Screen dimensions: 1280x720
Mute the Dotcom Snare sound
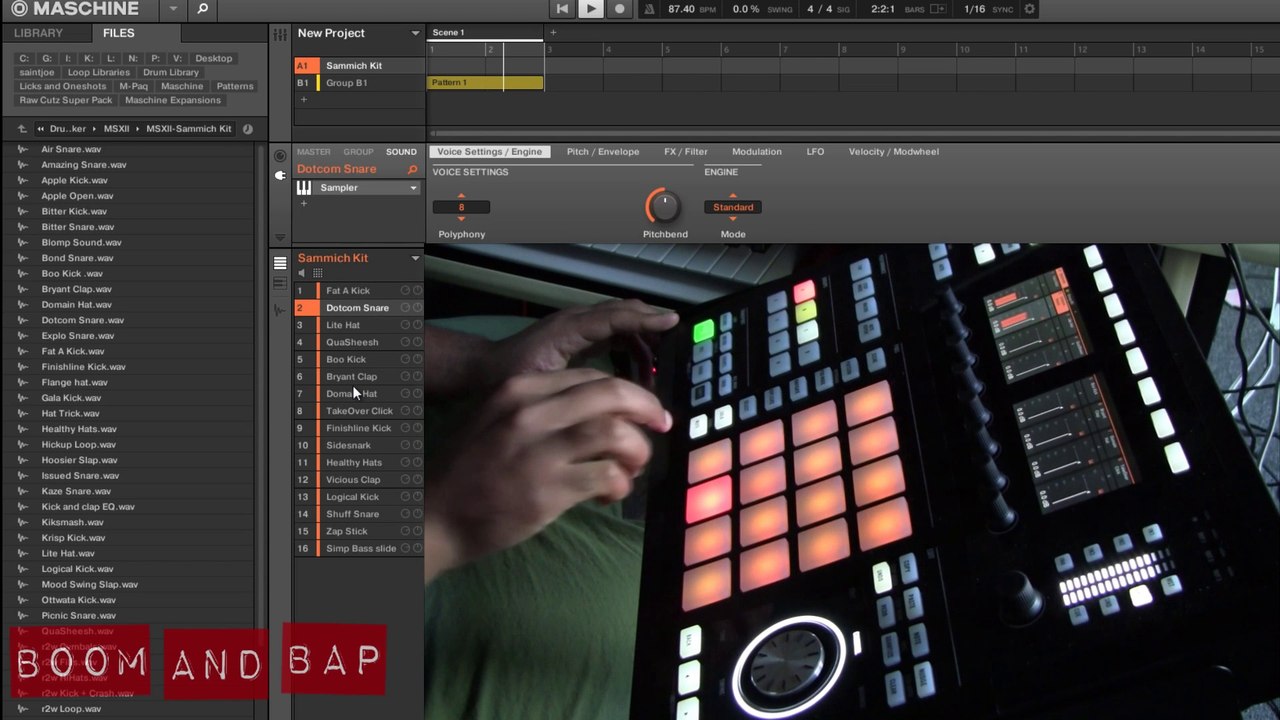click(x=405, y=308)
